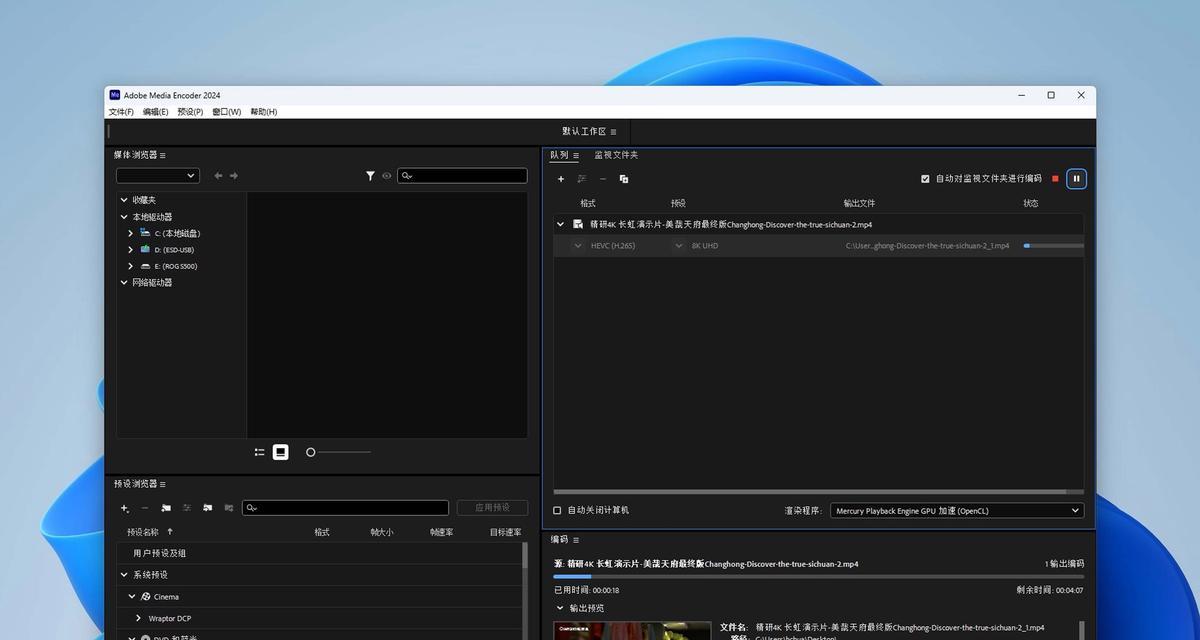
Task: Open the Mercury Playback Engine renderer dropdown
Action: [x=957, y=510]
